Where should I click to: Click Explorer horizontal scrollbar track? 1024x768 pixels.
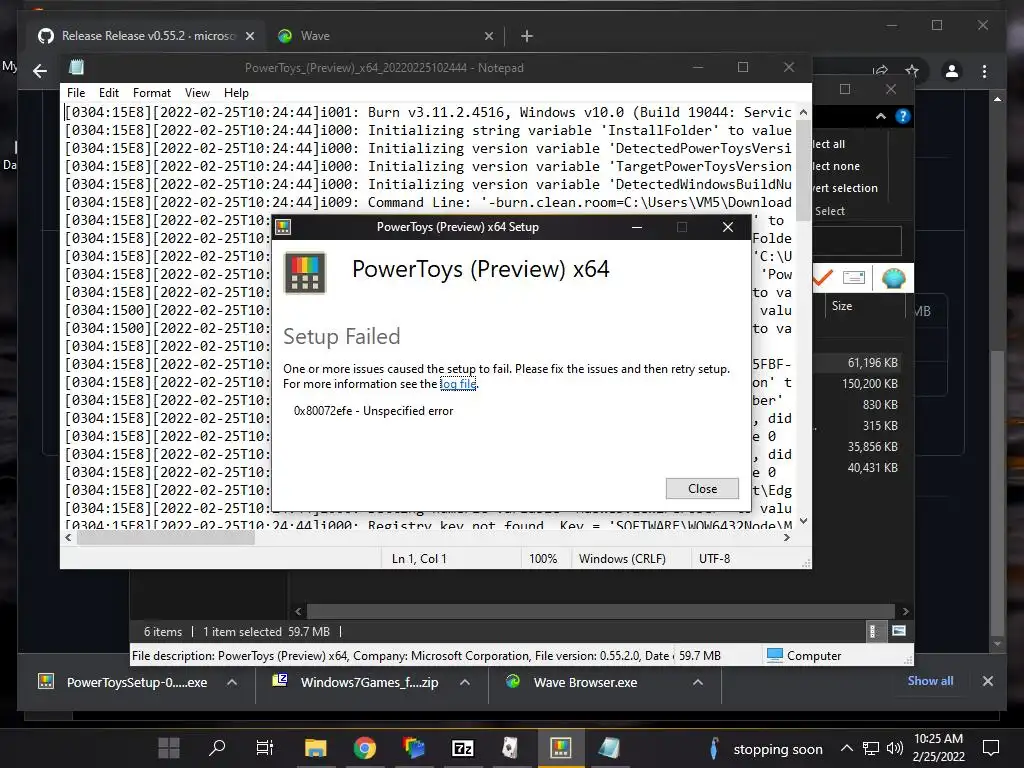601,611
